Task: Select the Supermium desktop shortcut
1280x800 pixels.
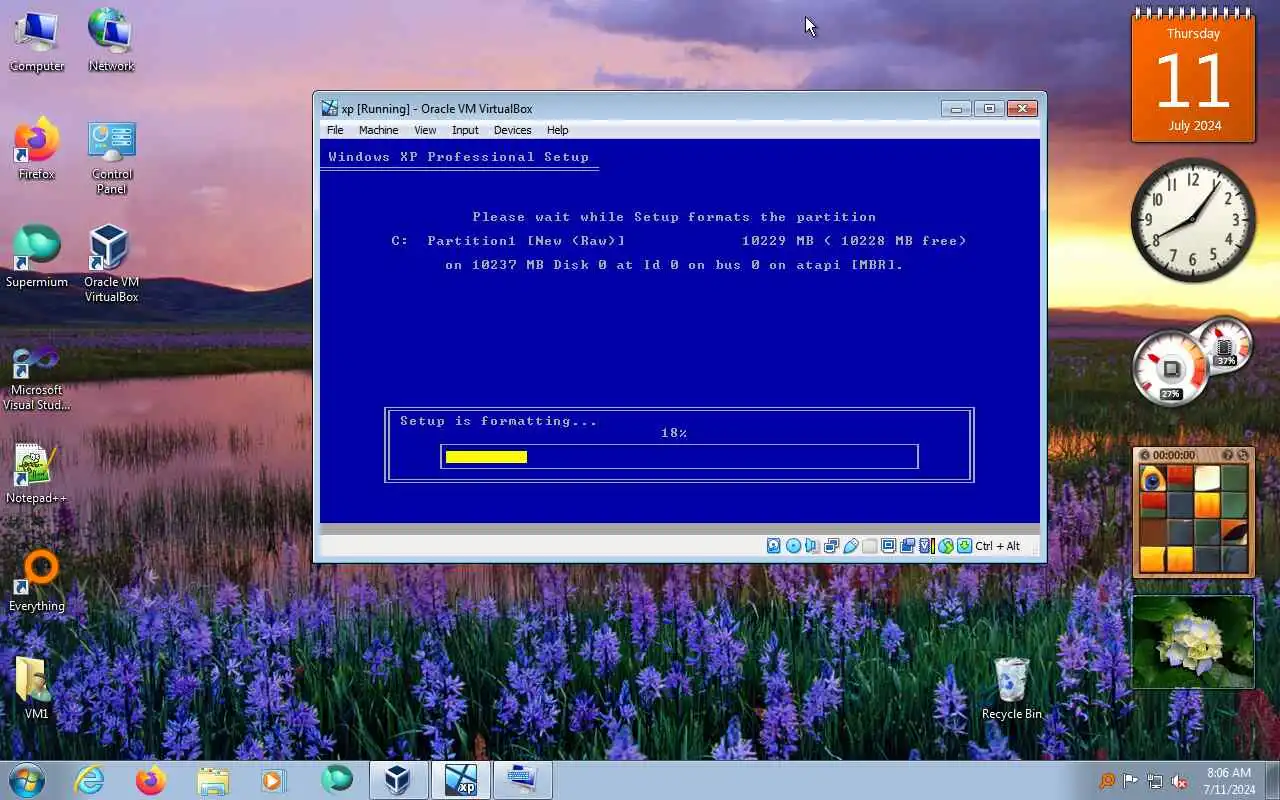Action: click(37, 256)
